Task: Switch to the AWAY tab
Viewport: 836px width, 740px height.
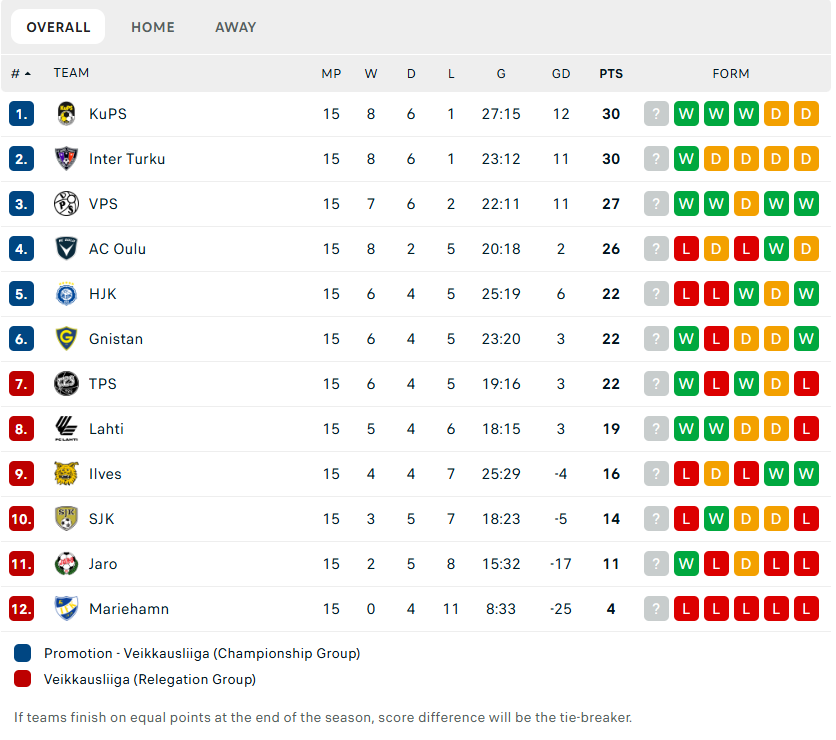Action: click(236, 27)
